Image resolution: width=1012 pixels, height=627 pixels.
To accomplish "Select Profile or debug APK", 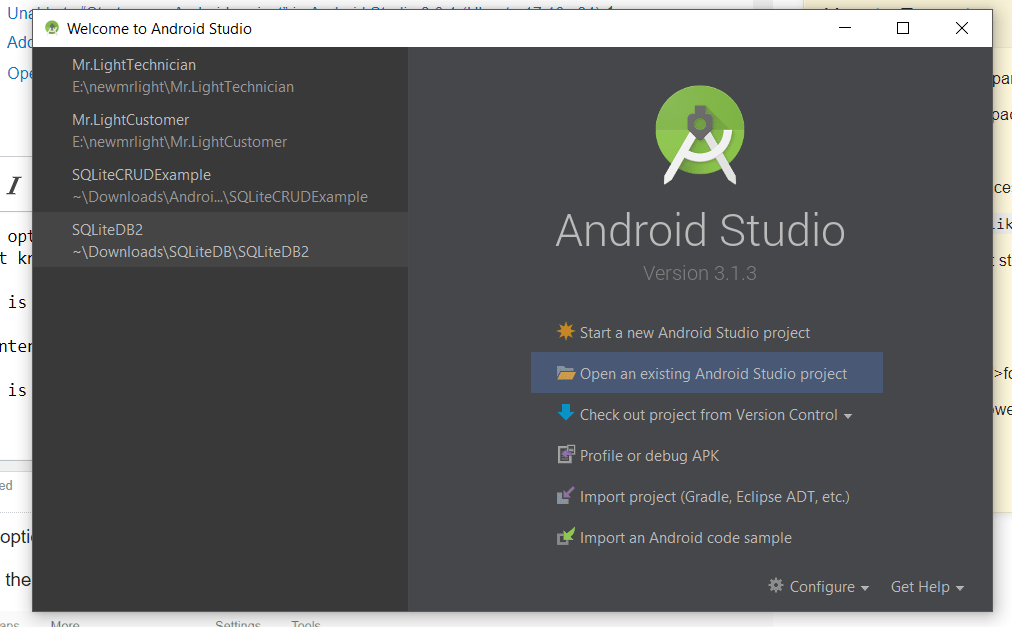I will click(649, 456).
